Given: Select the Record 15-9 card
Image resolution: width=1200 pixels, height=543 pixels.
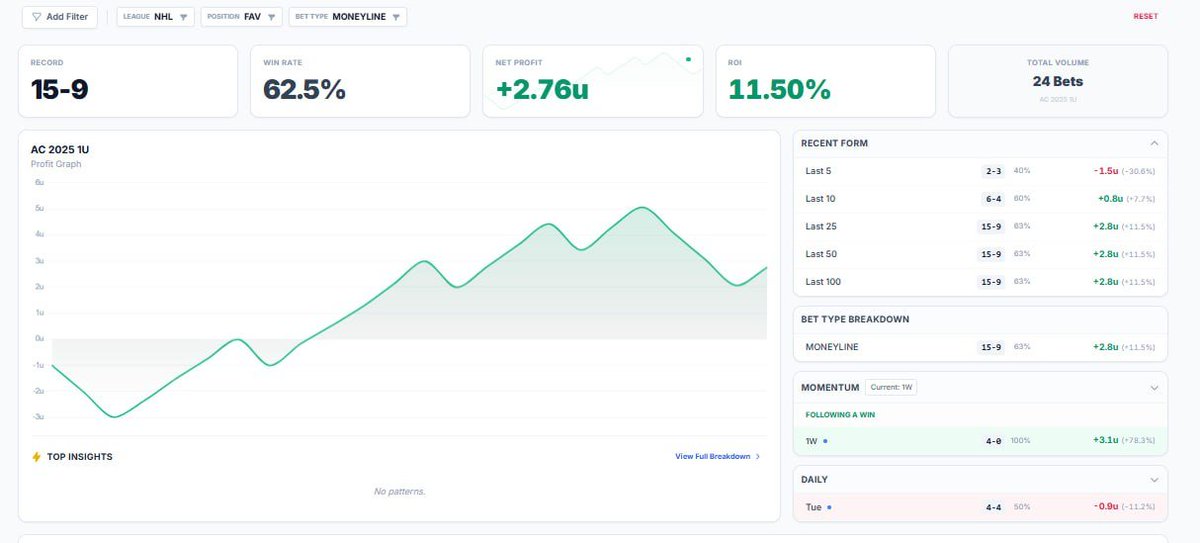Looking at the screenshot, I should (x=128, y=81).
